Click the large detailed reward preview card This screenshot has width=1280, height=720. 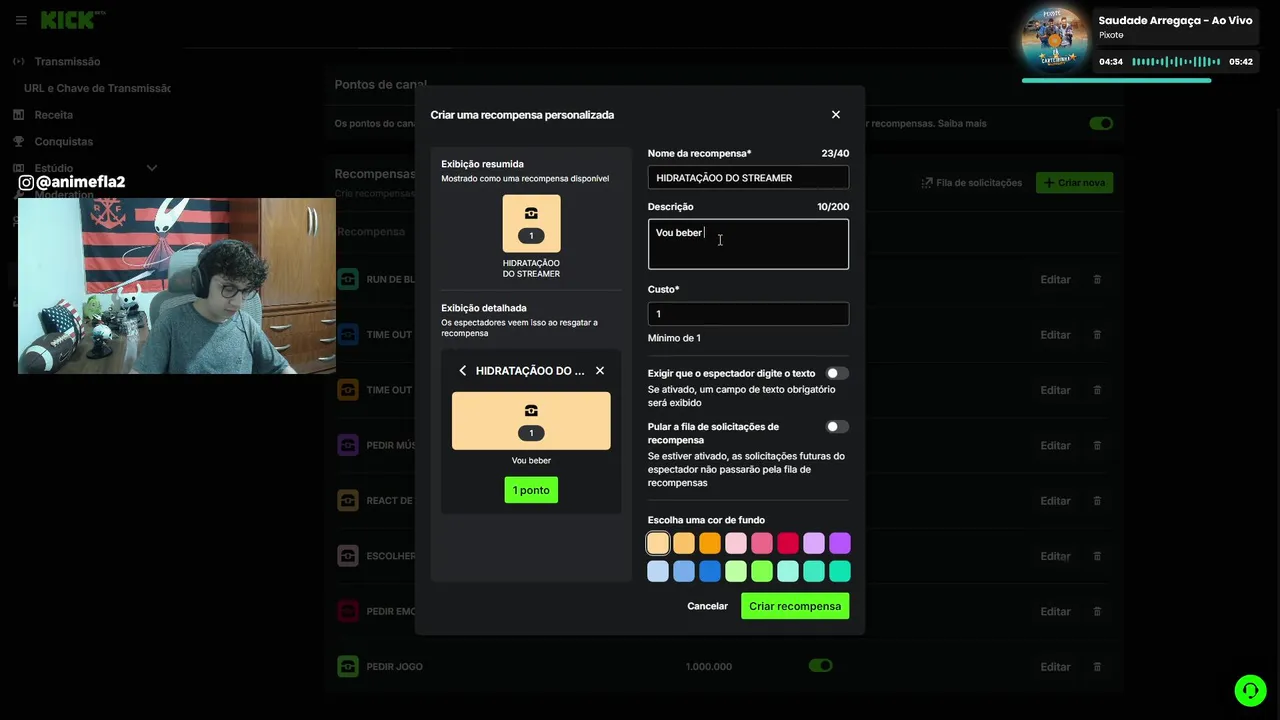click(x=531, y=421)
